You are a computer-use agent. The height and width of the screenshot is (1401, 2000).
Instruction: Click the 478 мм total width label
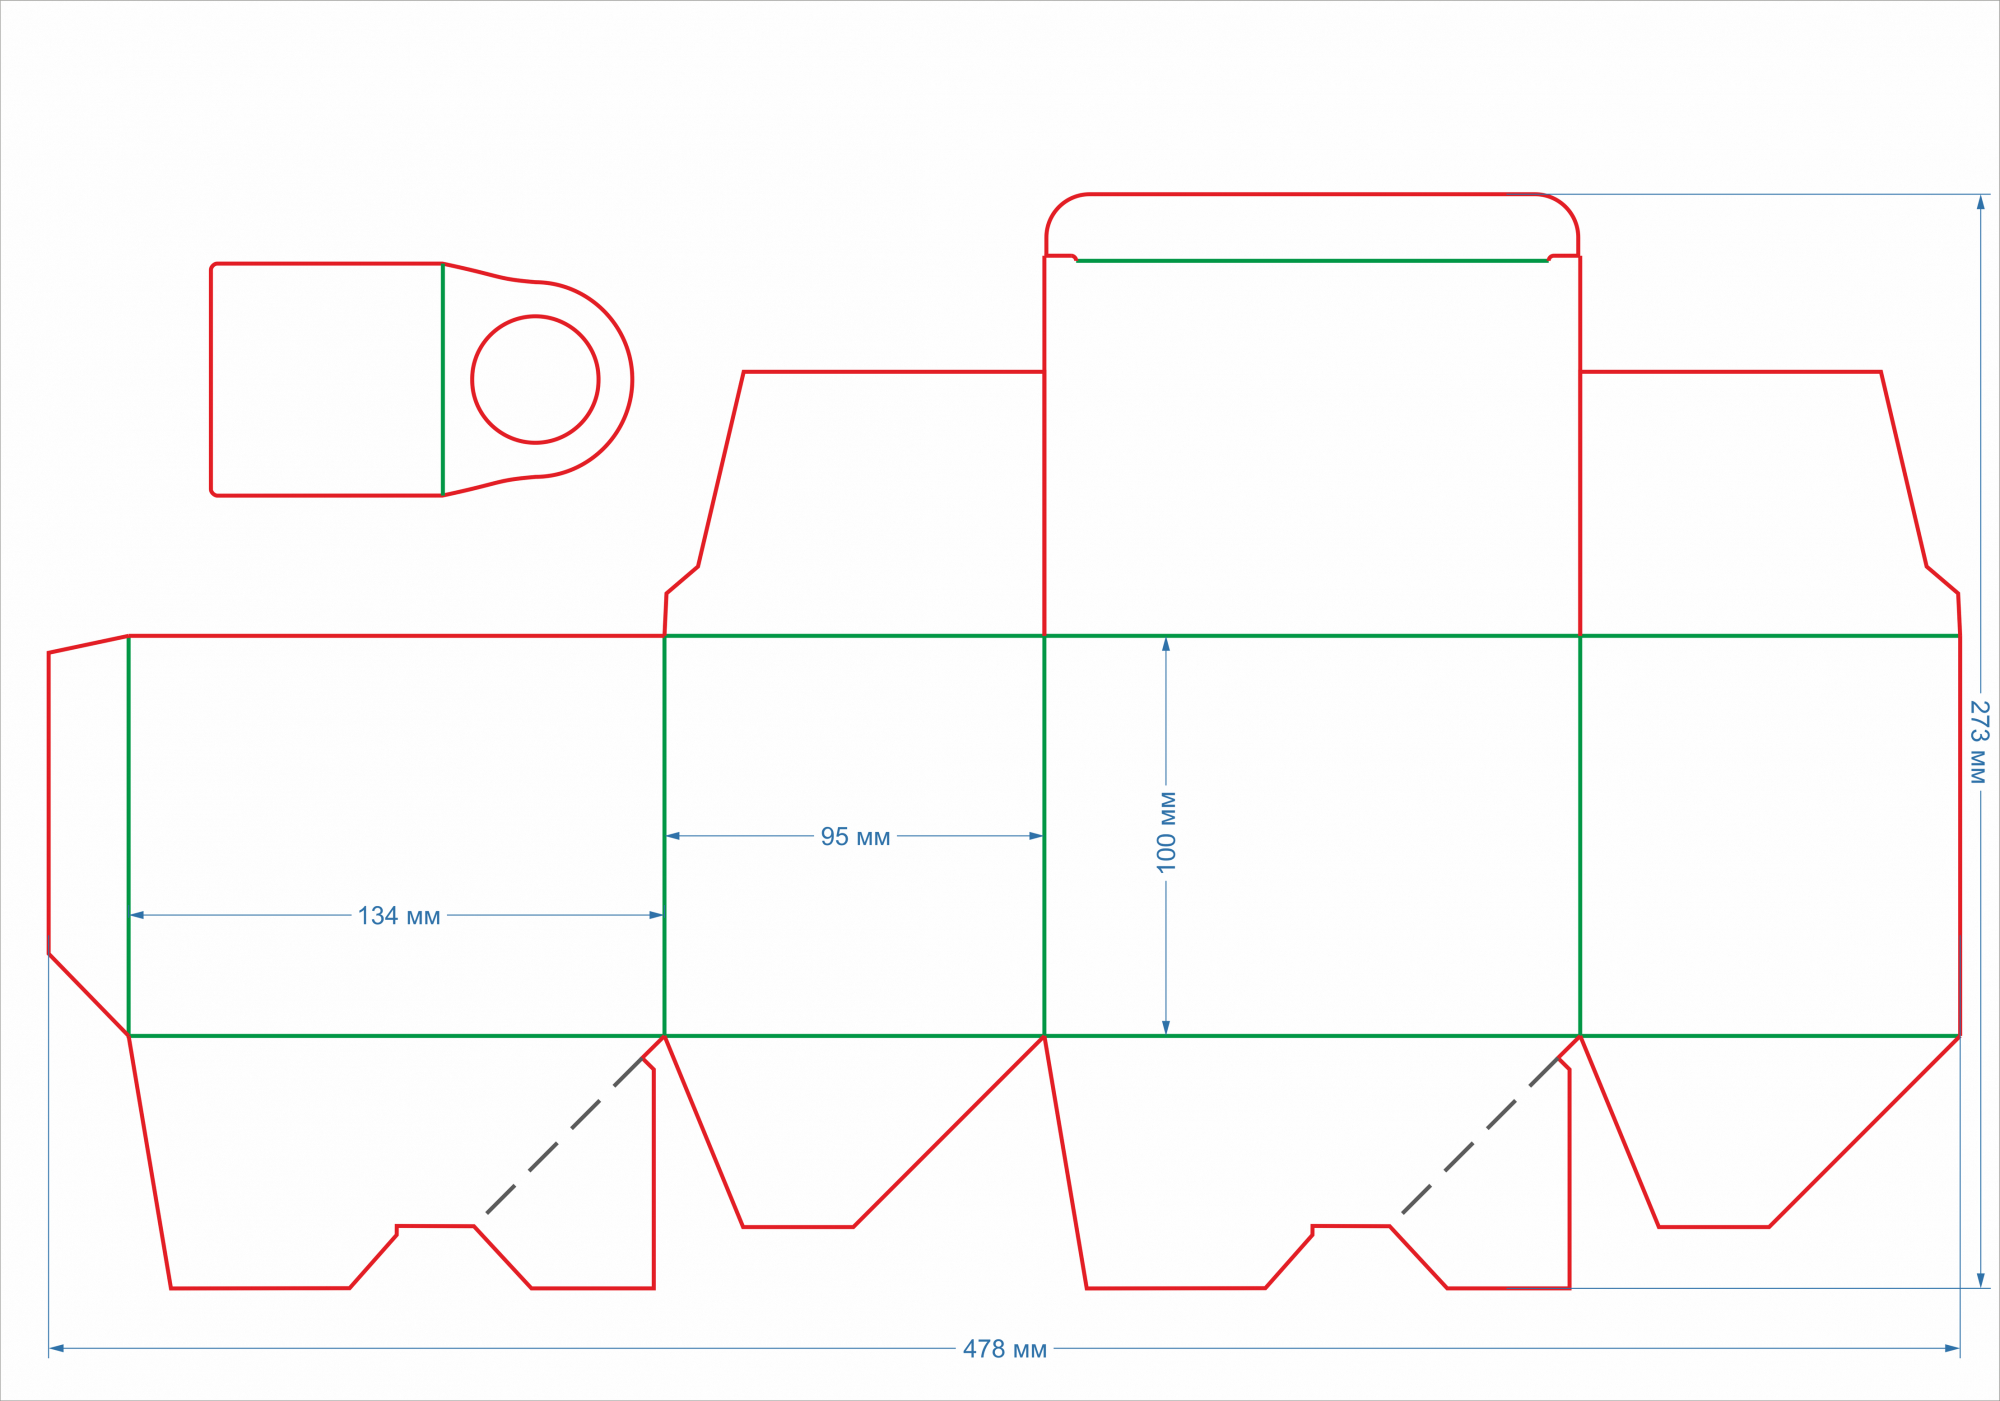coord(1004,1349)
